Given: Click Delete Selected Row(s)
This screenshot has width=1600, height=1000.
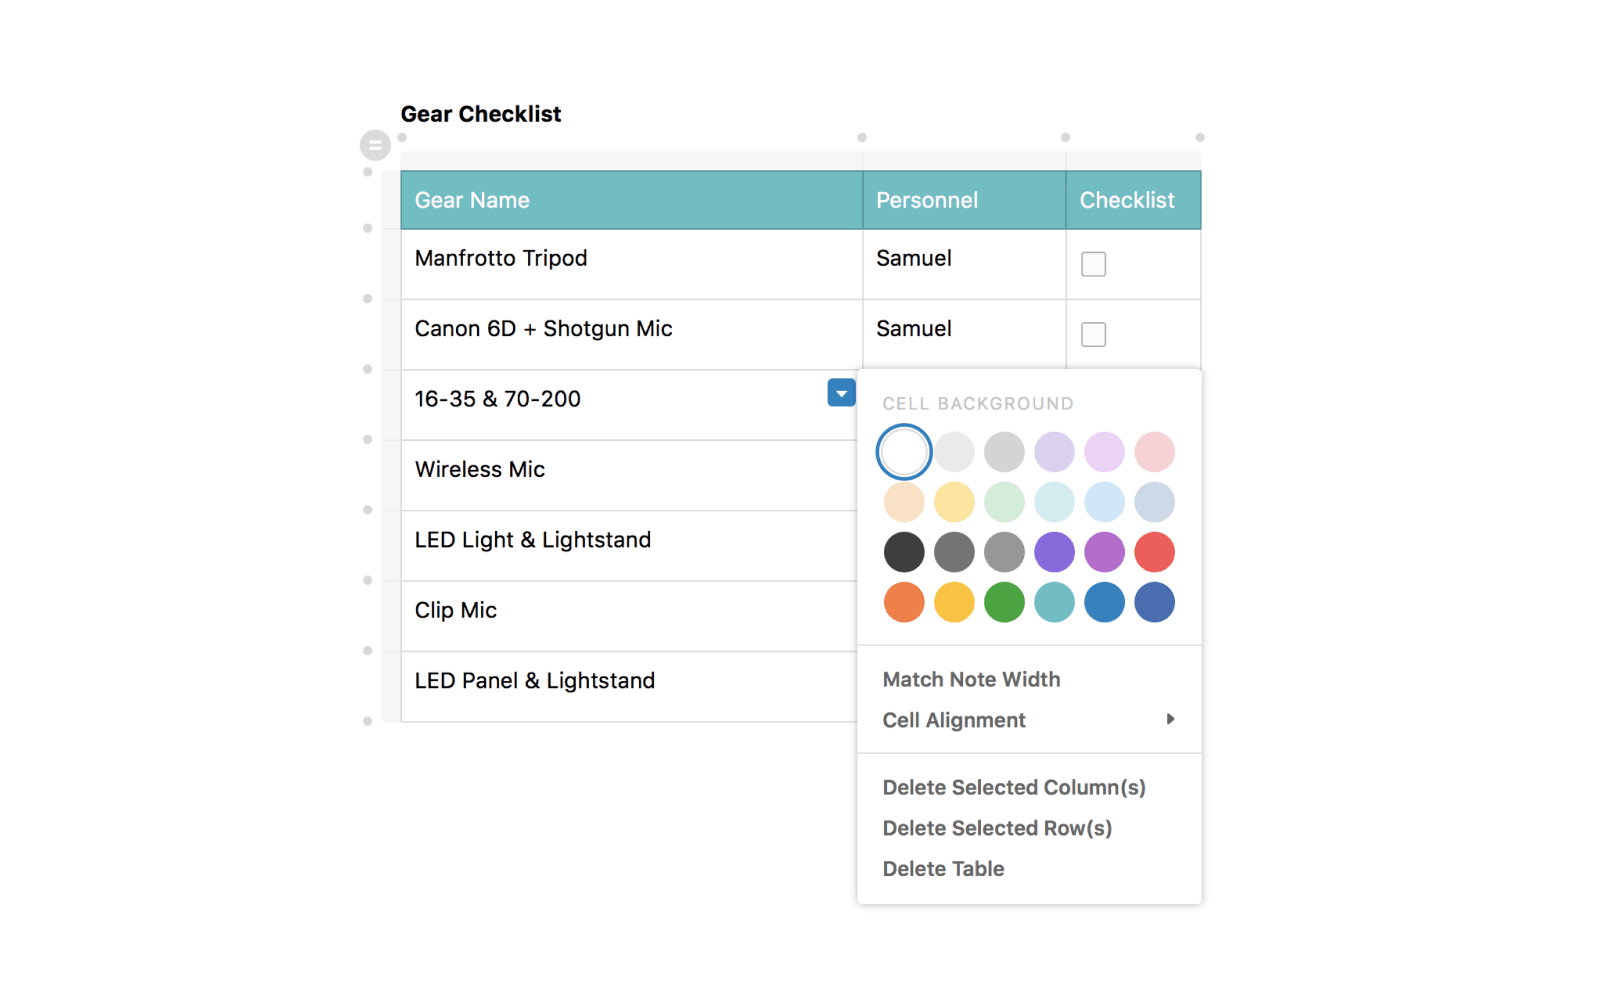Looking at the screenshot, I should coord(996,828).
